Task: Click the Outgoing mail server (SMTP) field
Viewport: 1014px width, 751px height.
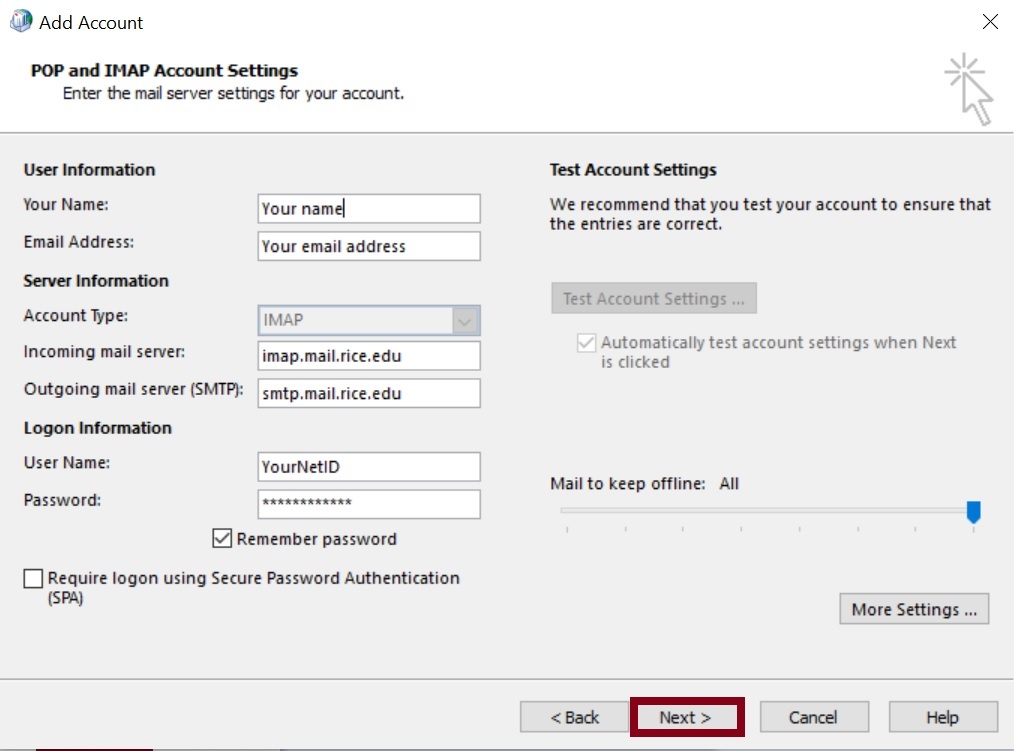Action: click(368, 393)
